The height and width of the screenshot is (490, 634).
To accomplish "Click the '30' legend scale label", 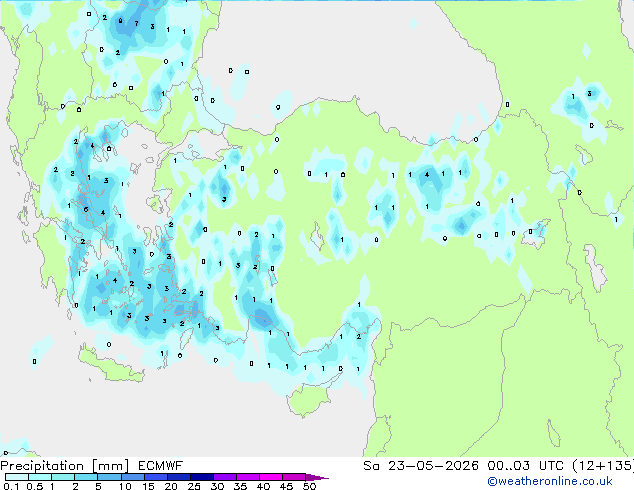I will pos(217,486).
